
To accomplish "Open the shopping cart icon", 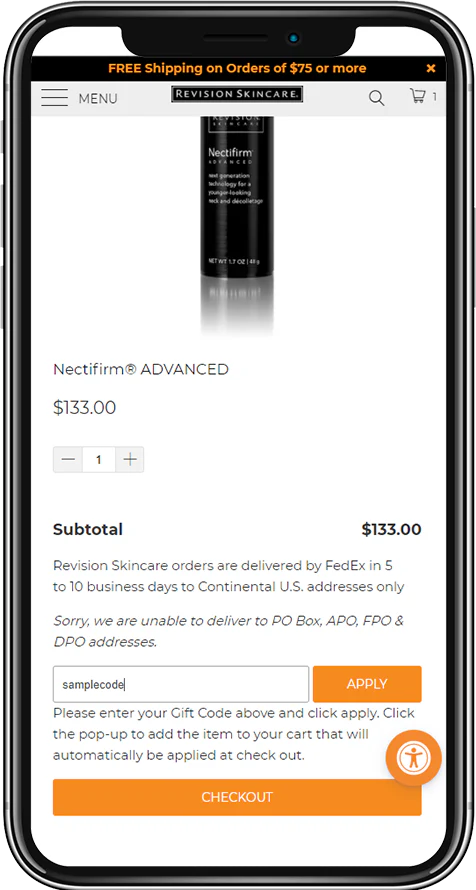I will (418, 96).
